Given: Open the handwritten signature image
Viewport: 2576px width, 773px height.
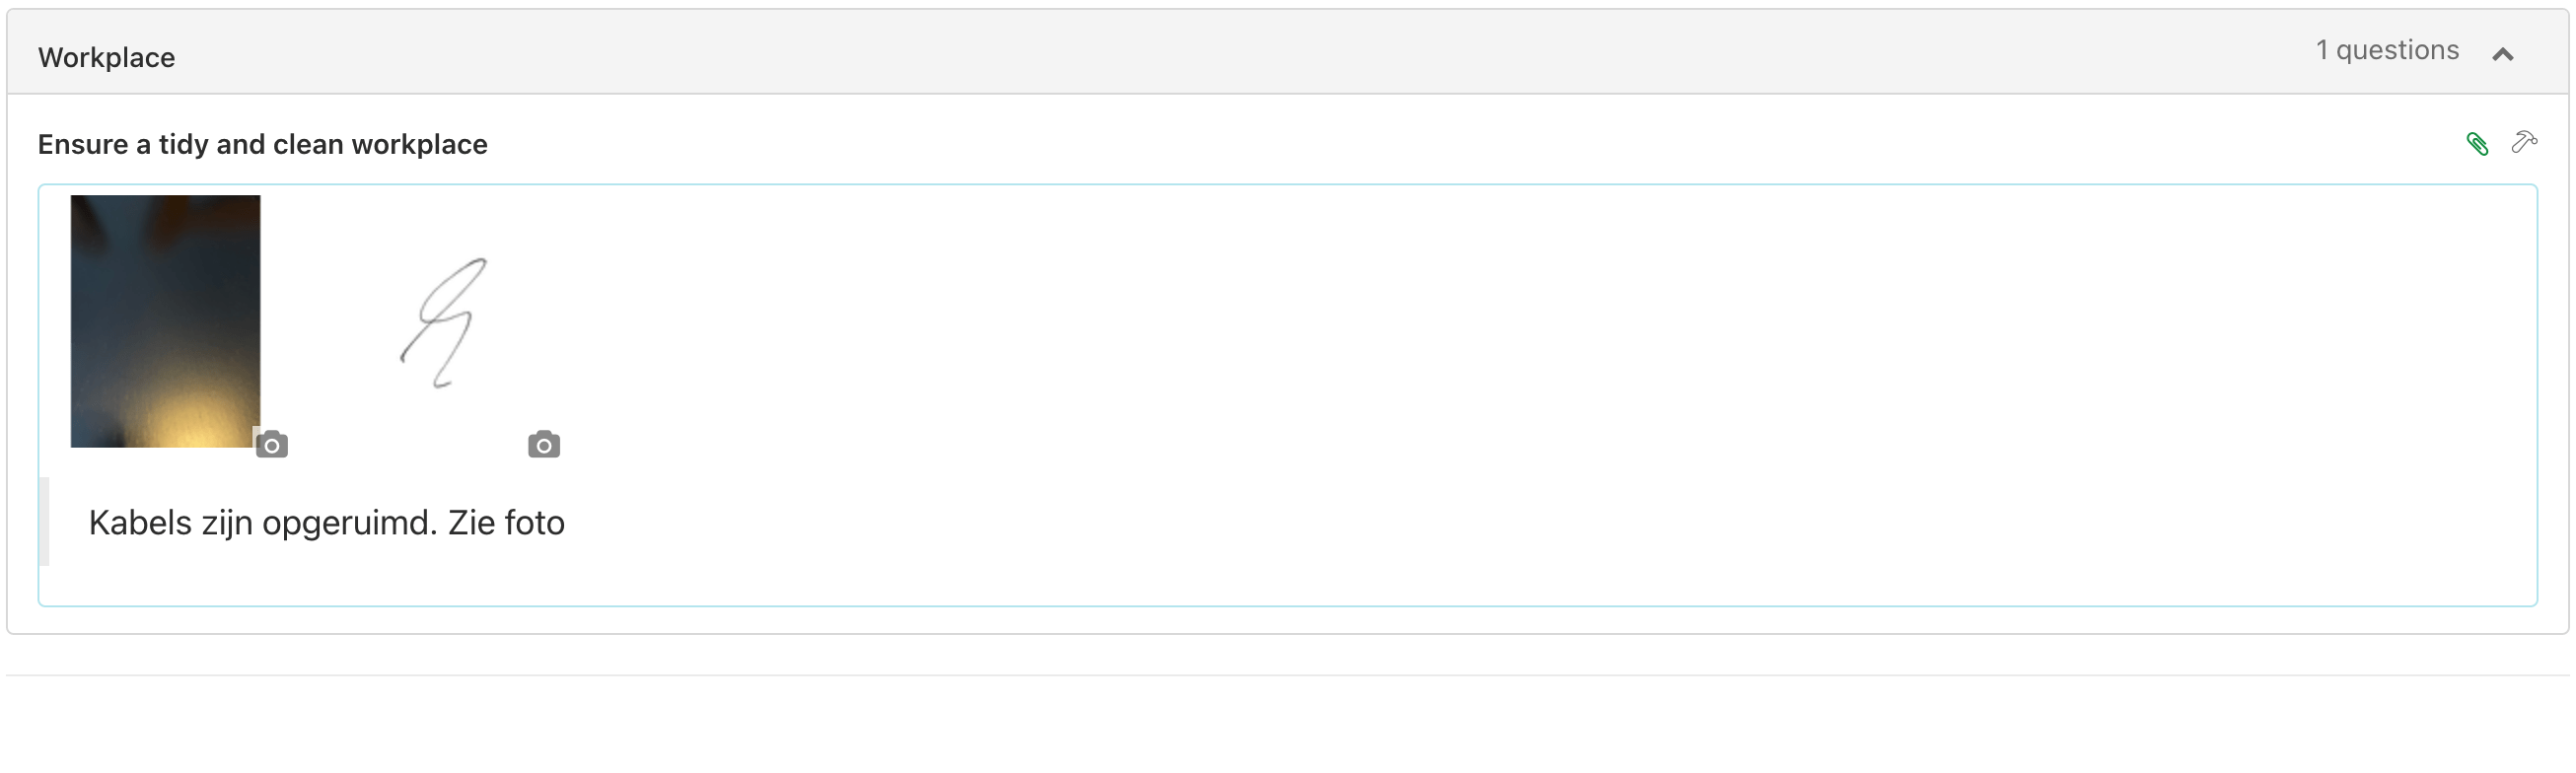Looking at the screenshot, I should tap(444, 322).
